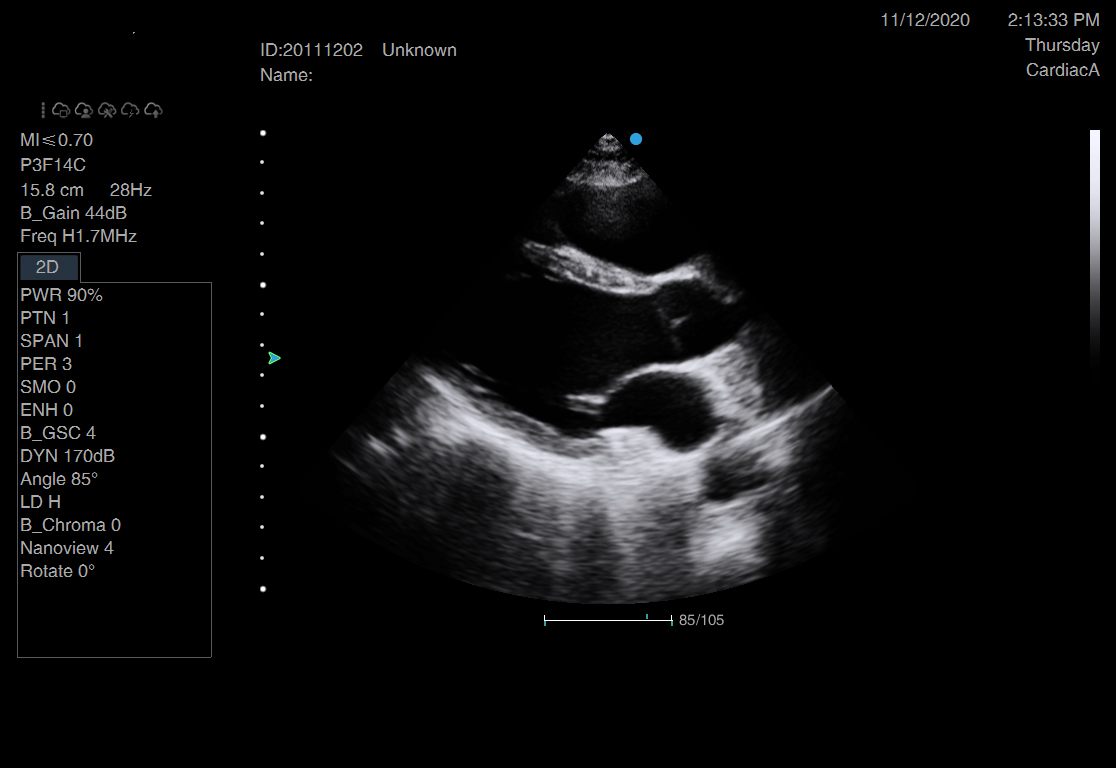Viewport: 1116px width, 768px height.
Task: Select the DYN 170dB parameter
Action: coord(67,456)
